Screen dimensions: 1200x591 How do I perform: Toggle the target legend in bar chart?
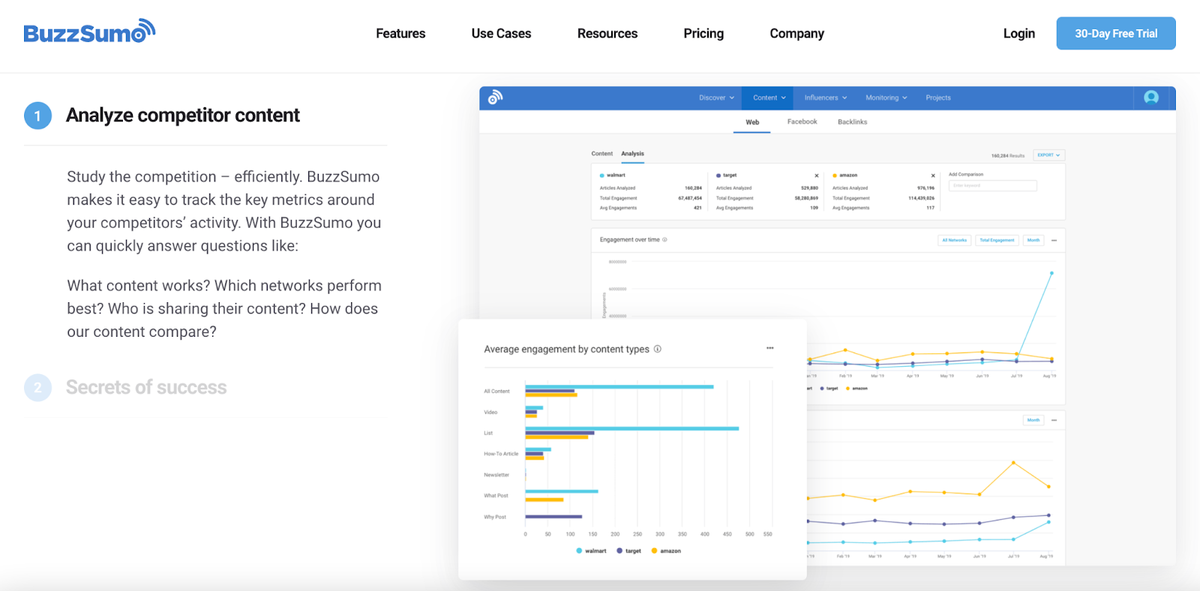tap(629, 550)
